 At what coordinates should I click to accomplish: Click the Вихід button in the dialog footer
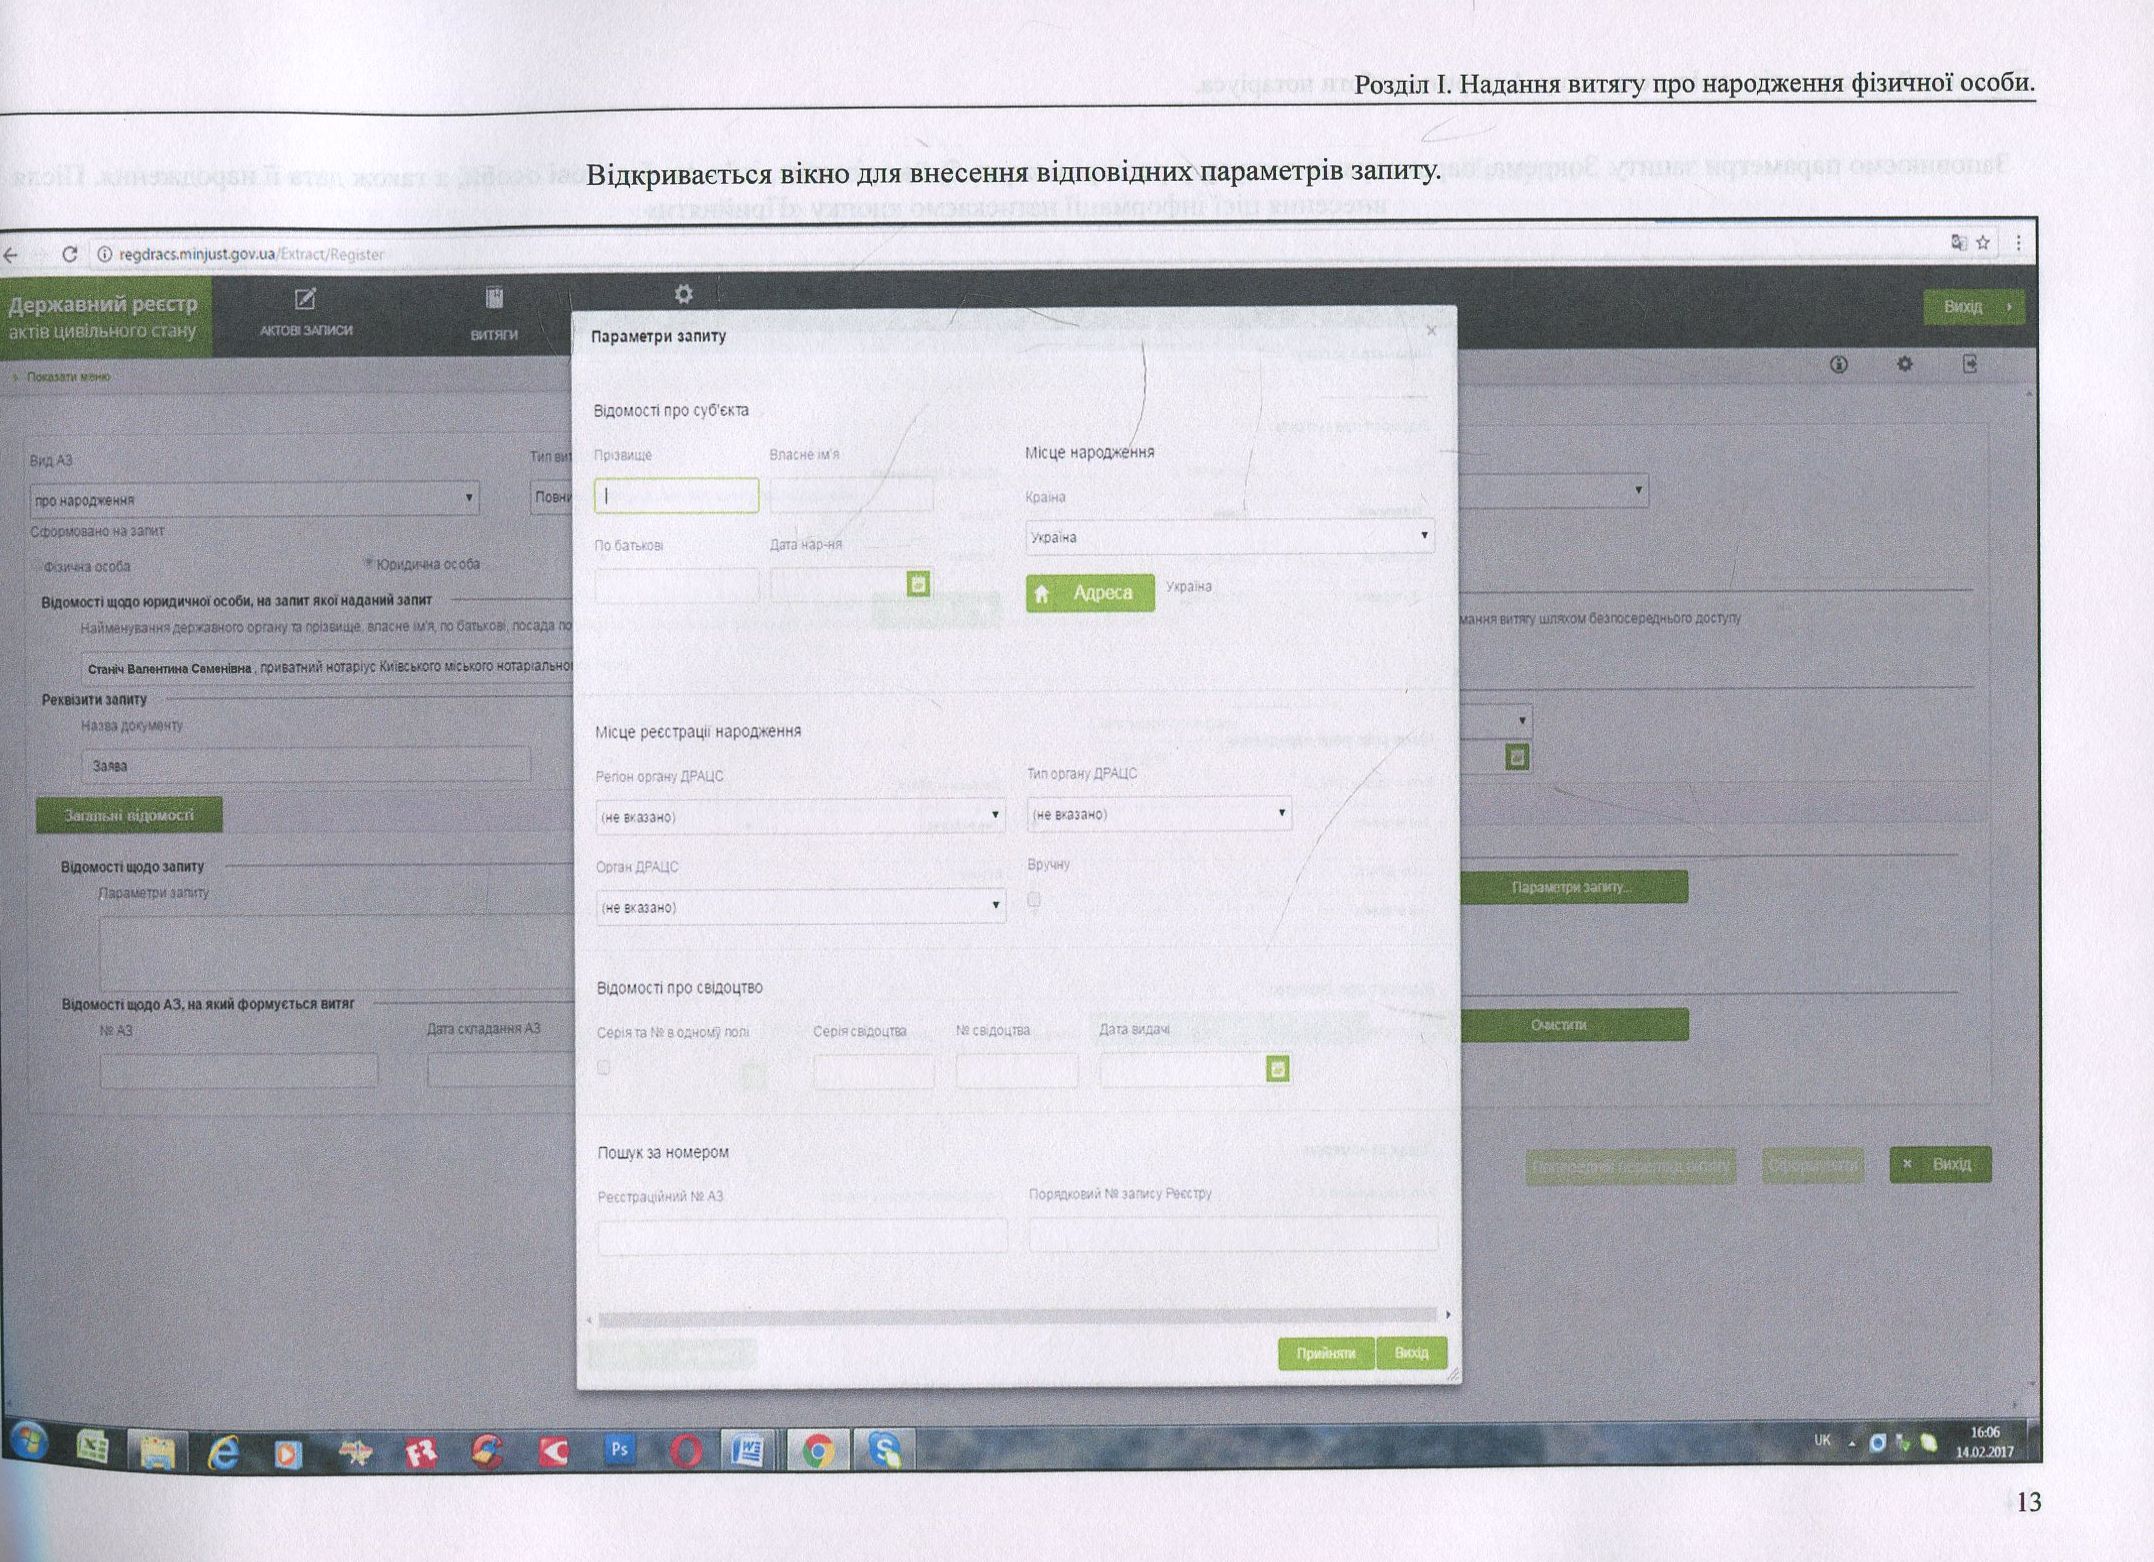1412,1353
